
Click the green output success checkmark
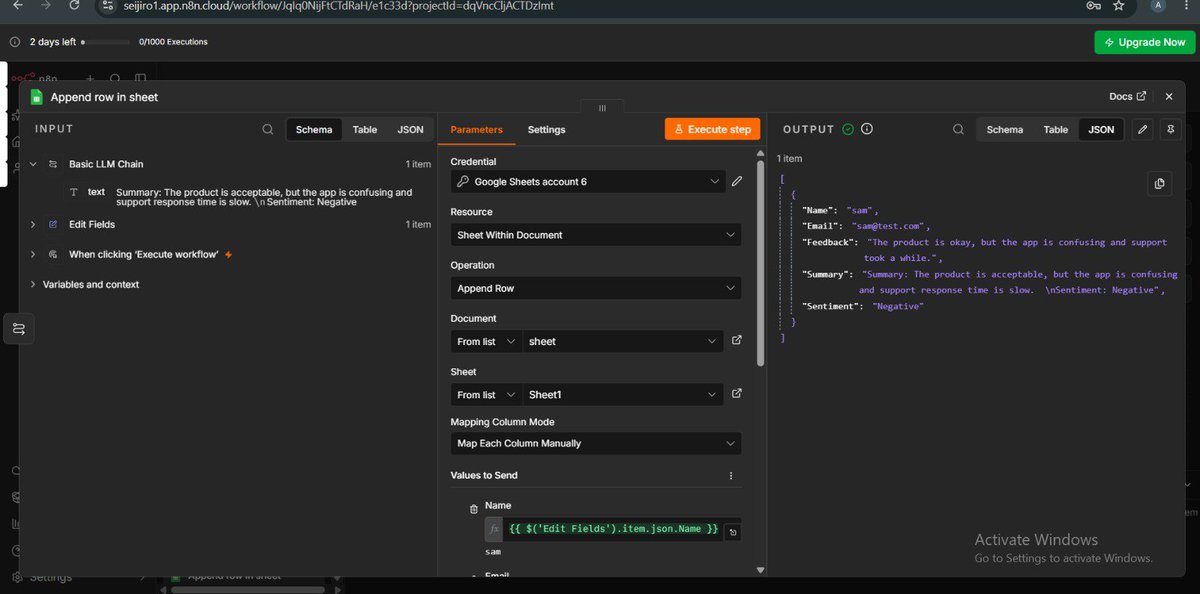pos(848,129)
